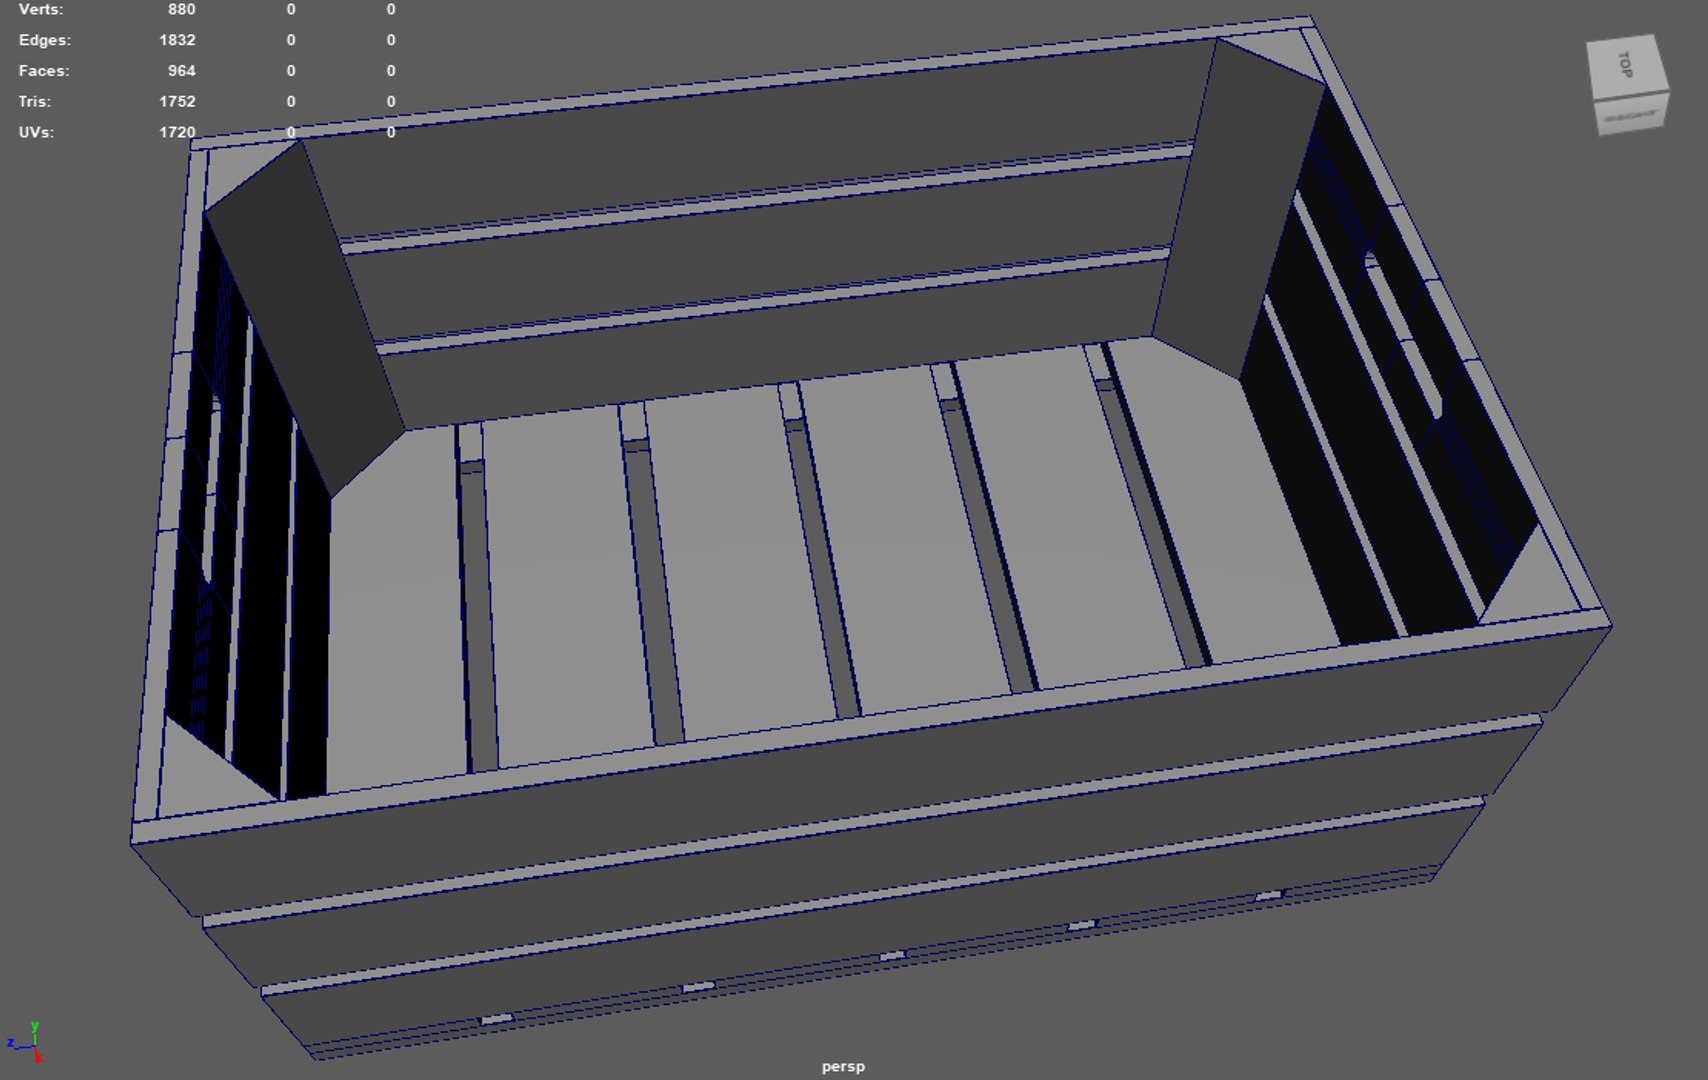Screen dimensions: 1708x1080
Task: Select the 964 face count value
Action: 182,71
